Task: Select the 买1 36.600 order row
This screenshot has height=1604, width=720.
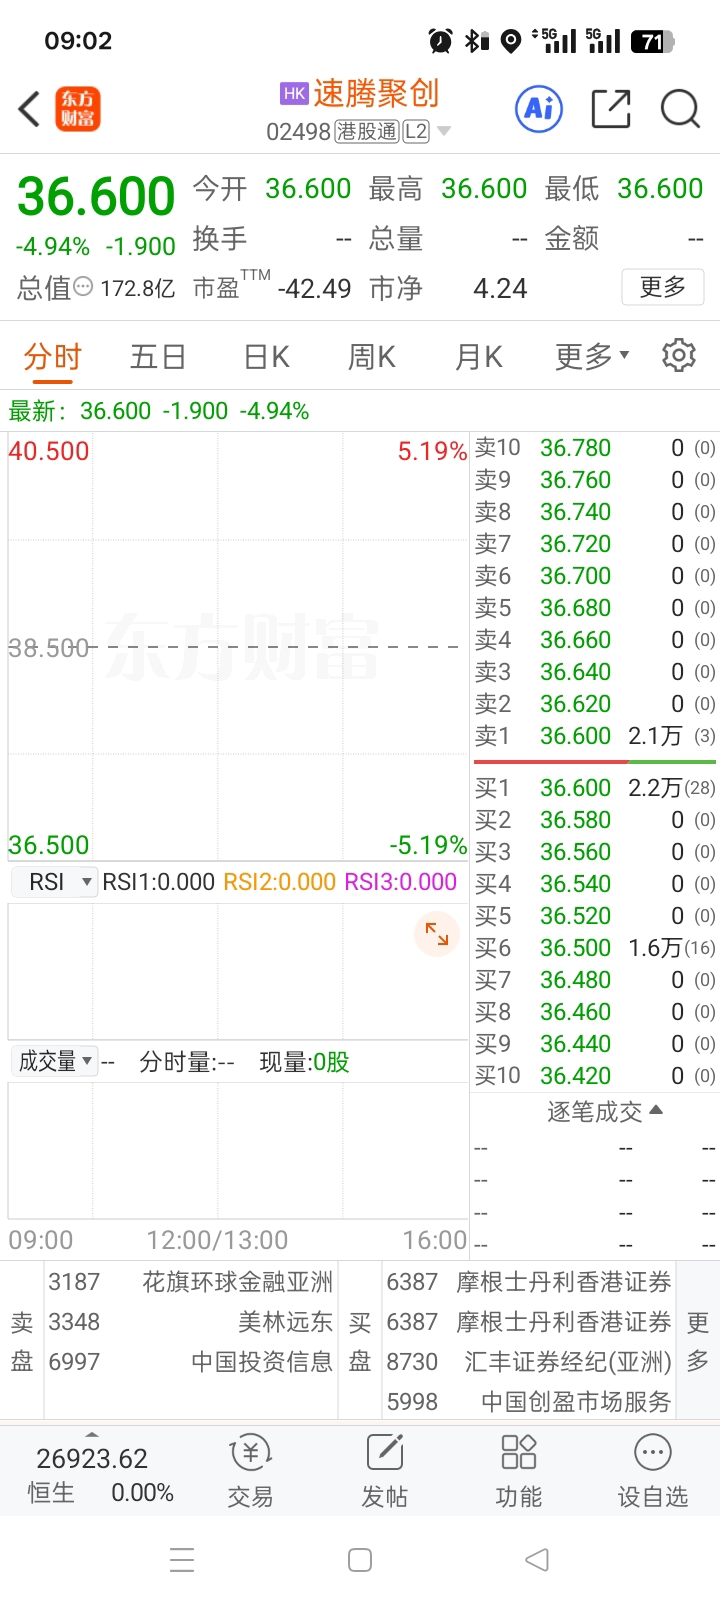Action: pos(595,788)
